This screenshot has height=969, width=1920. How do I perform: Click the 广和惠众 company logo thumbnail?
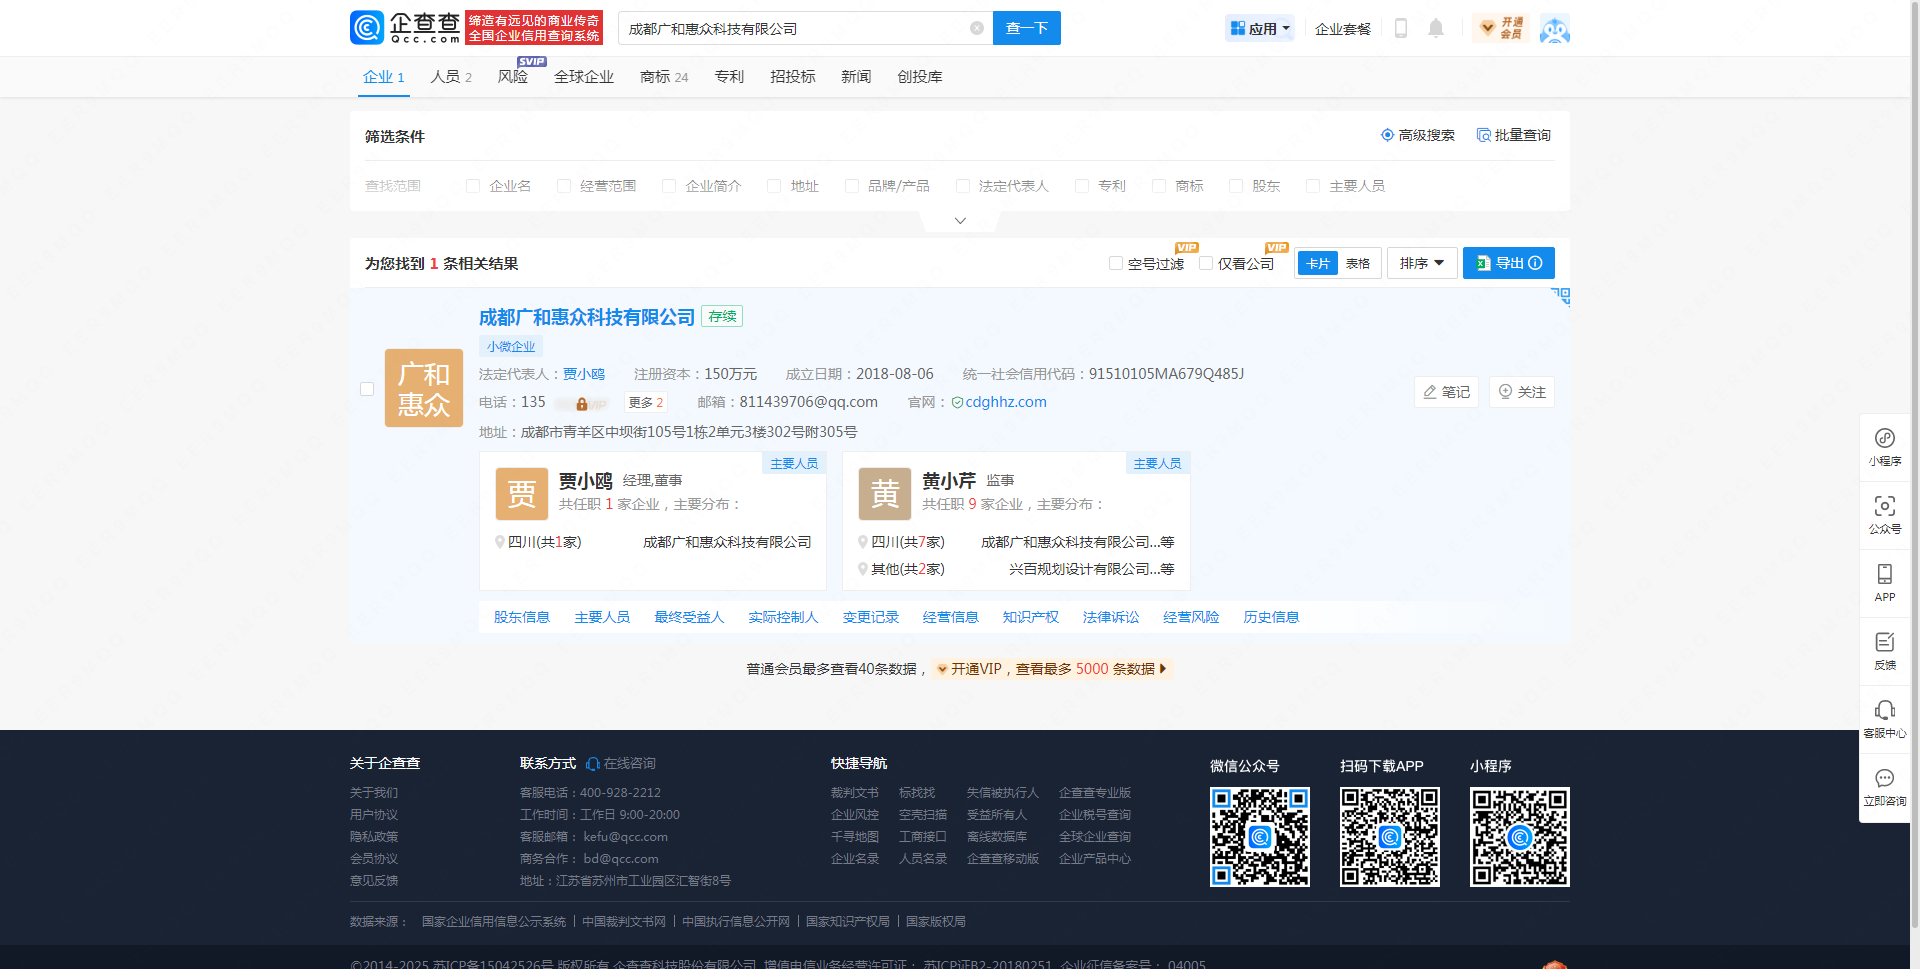(424, 388)
